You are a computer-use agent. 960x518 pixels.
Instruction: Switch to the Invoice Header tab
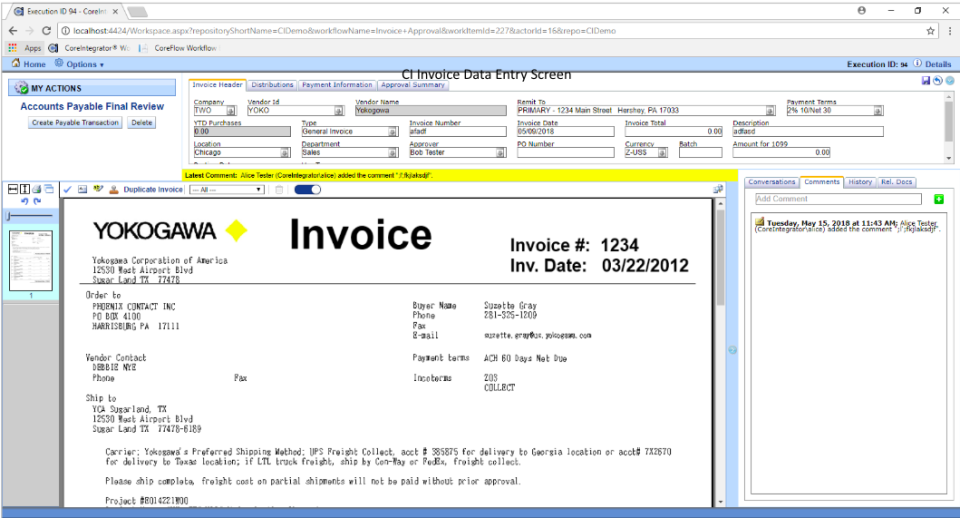217,85
